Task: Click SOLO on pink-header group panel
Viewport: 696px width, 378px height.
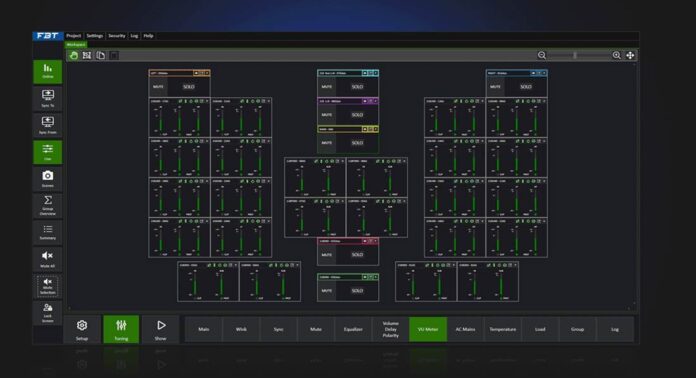Action: click(x=357, y=255)
